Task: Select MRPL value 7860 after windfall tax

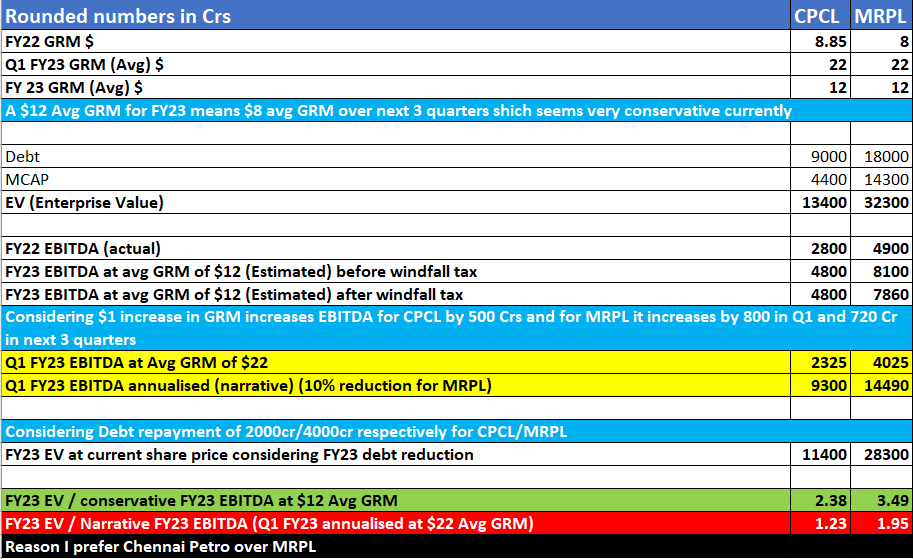Action: tap(881, 294)
